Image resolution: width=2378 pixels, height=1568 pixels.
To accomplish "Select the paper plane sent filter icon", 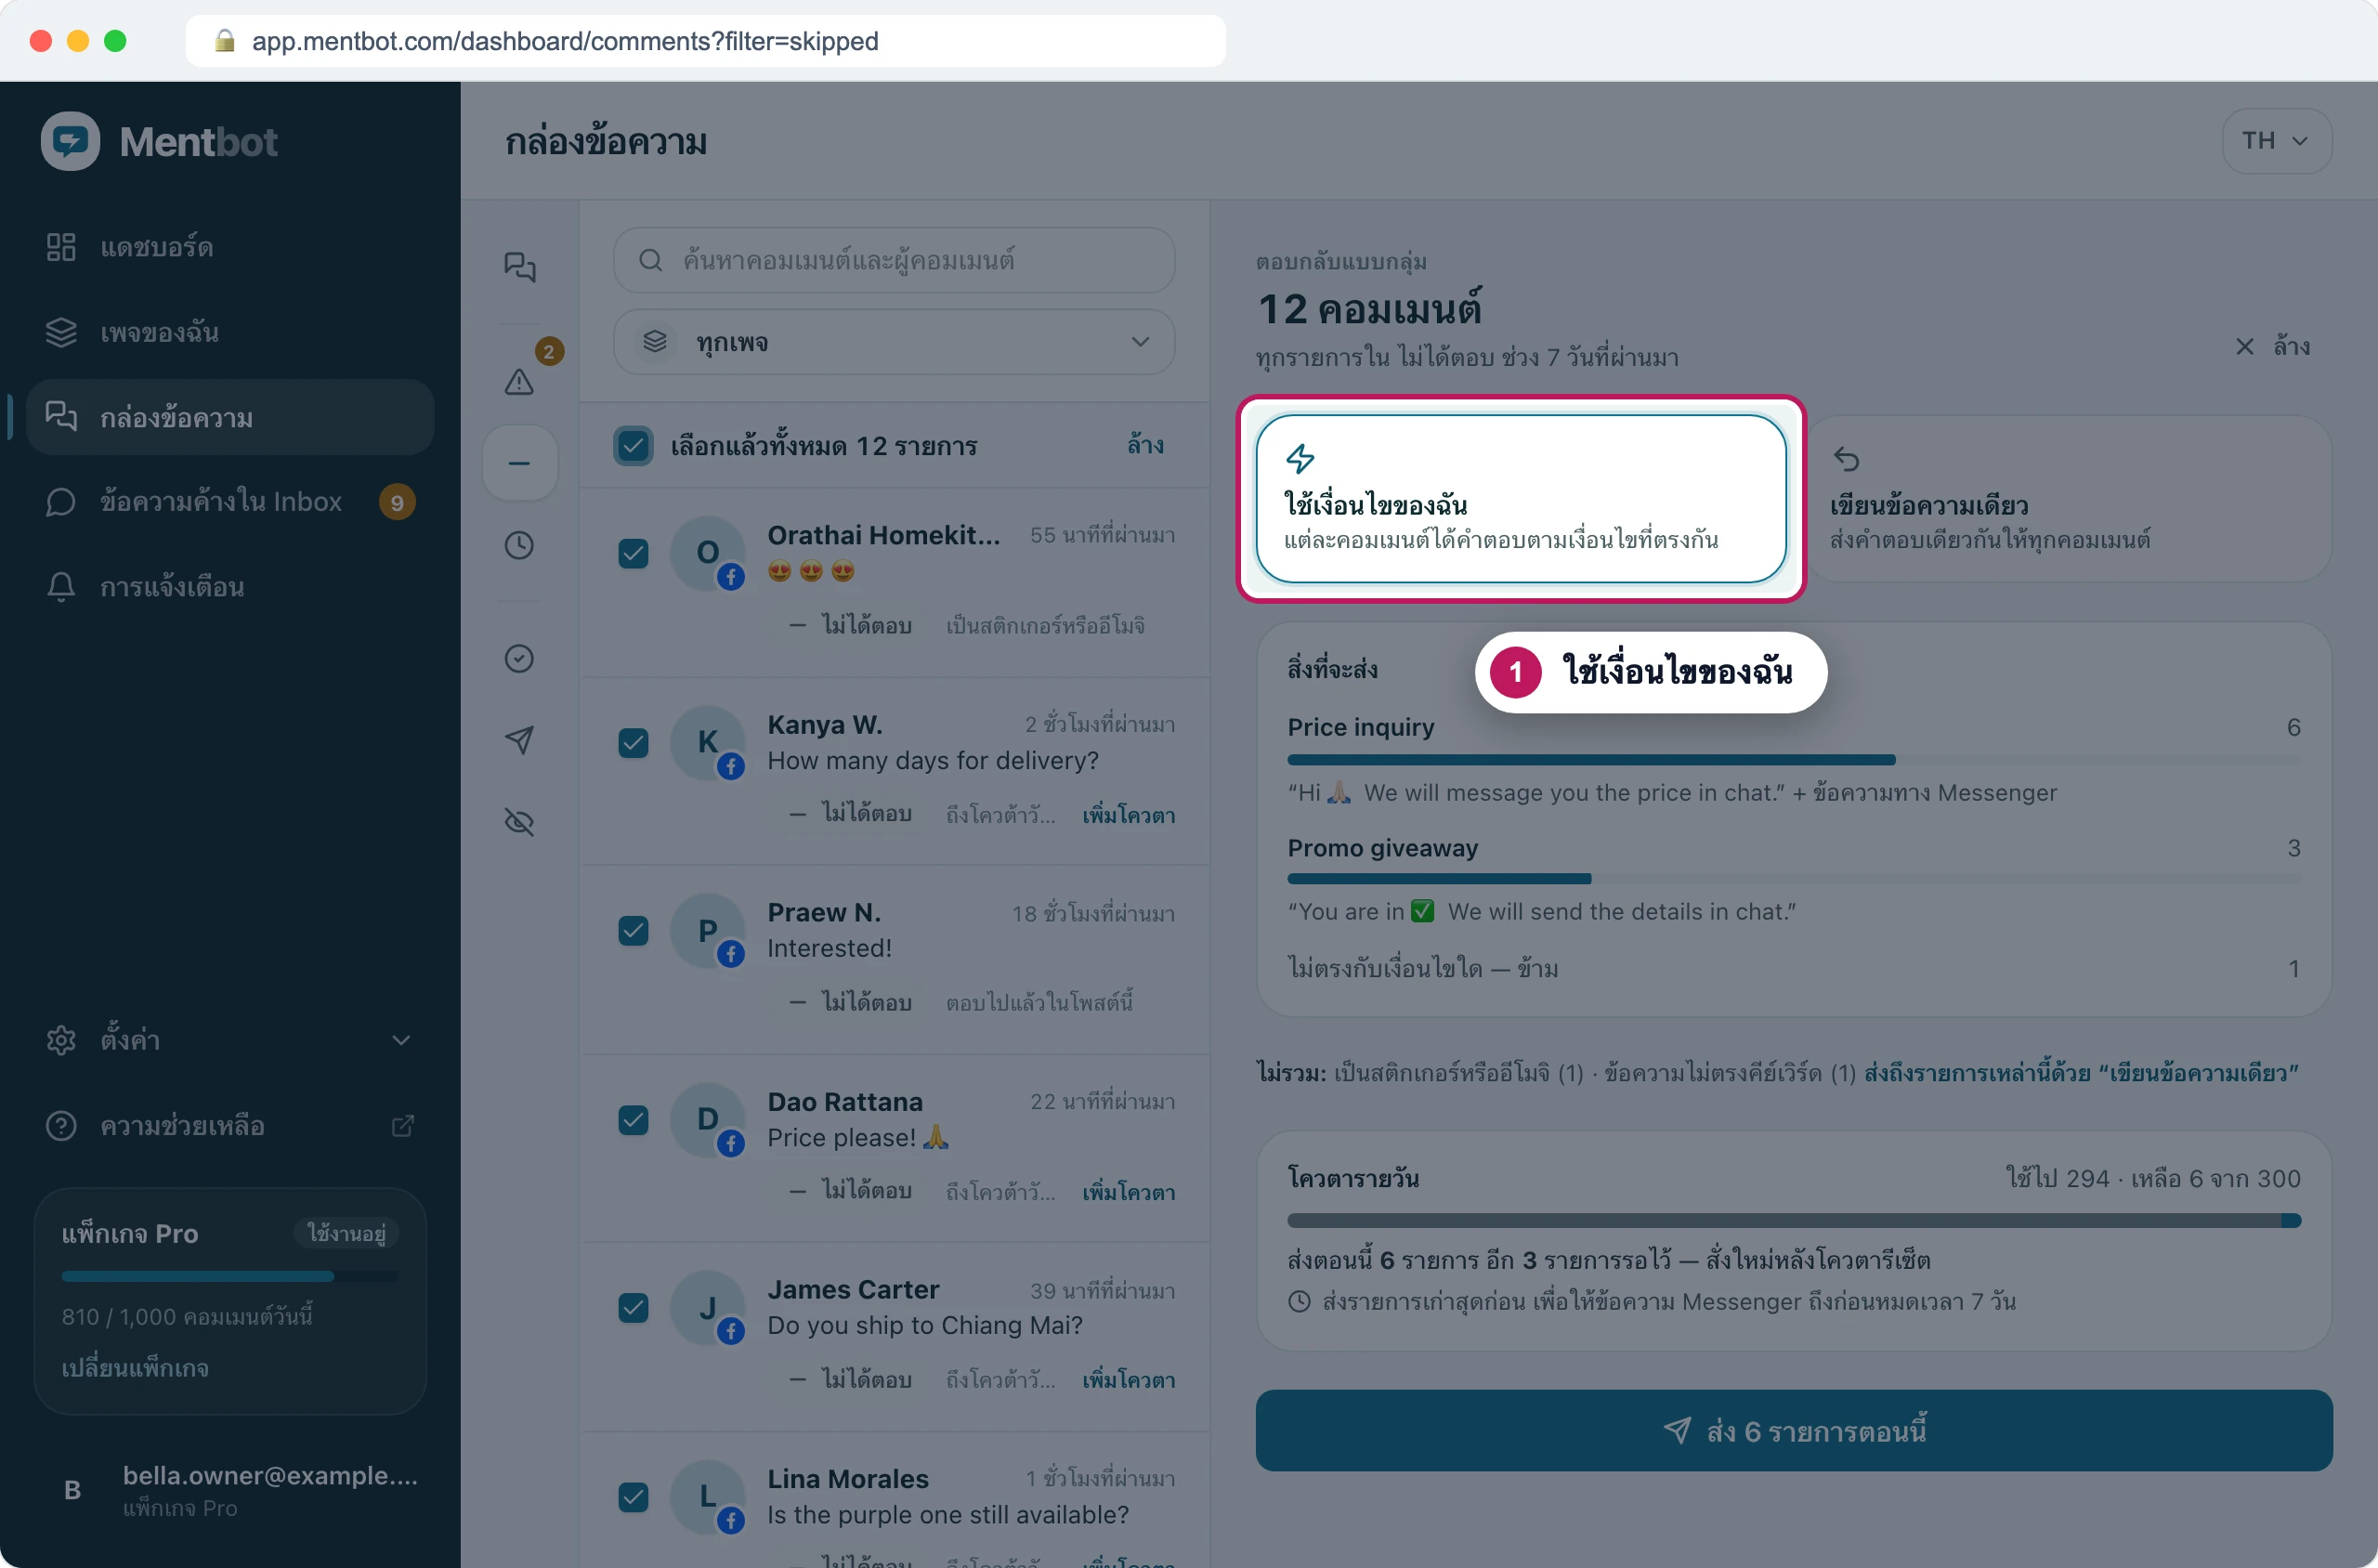I will (x=519, y=740).
